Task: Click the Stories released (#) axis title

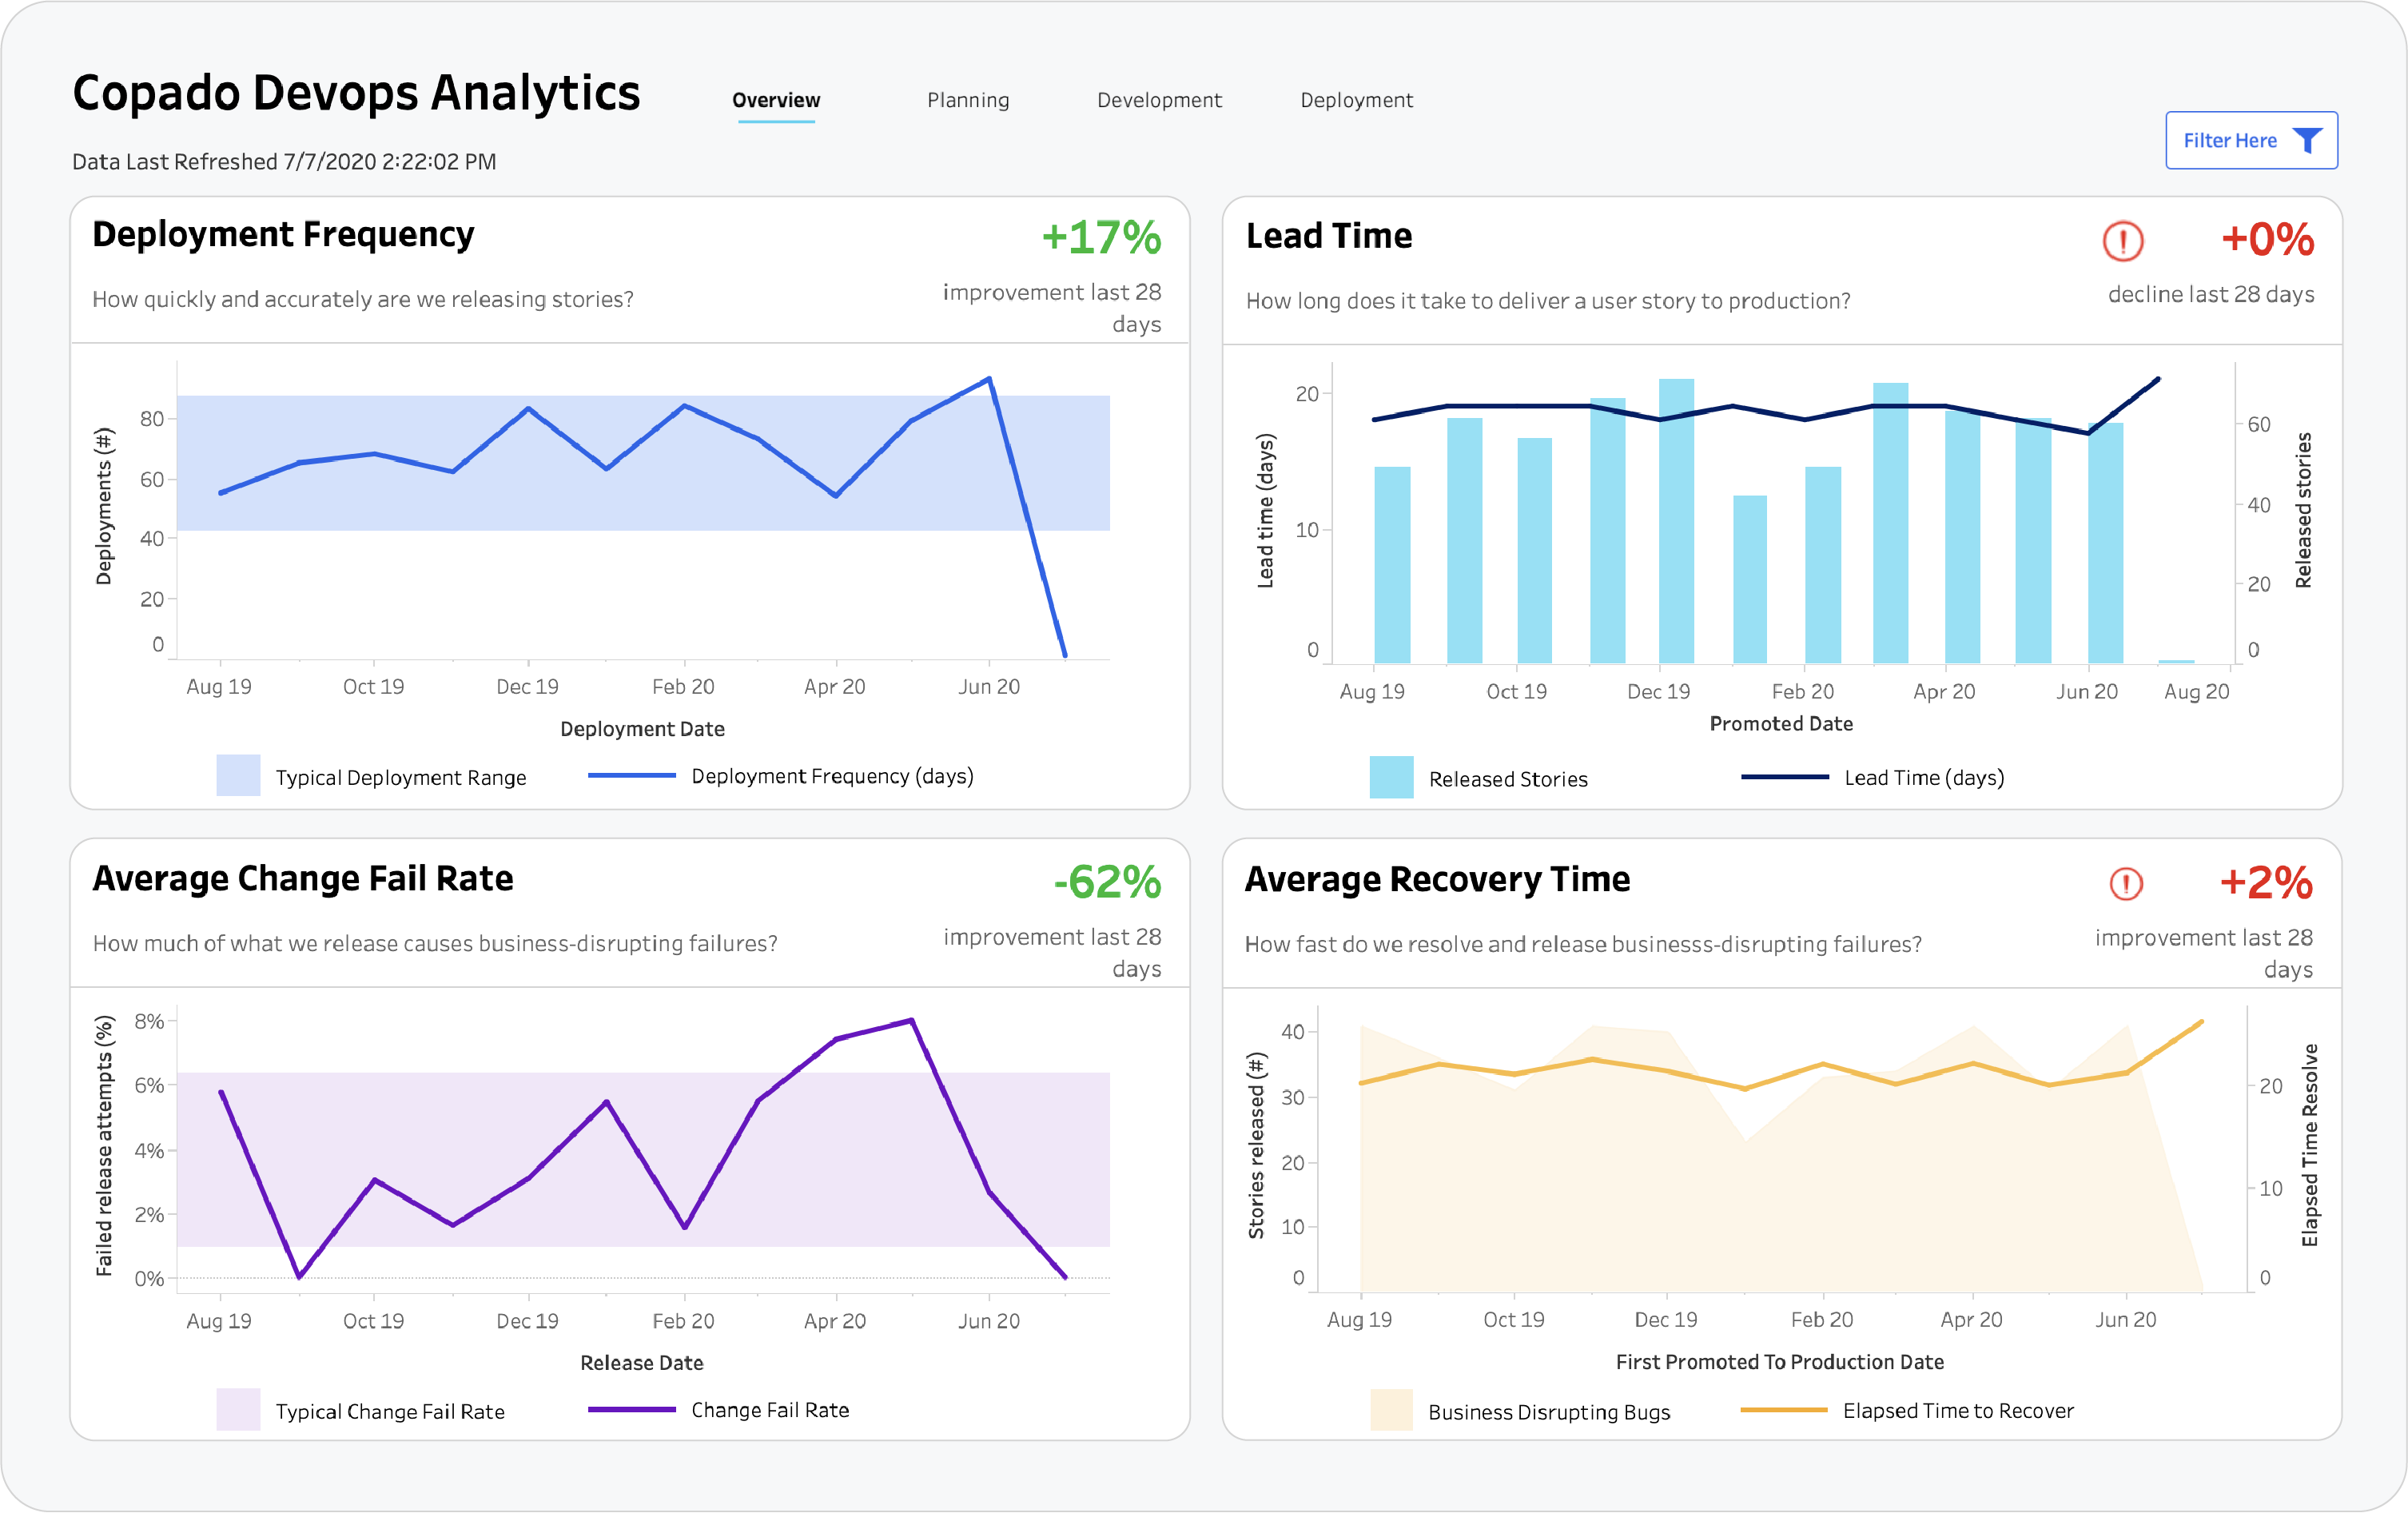Action: [x=1256, y=1146]
